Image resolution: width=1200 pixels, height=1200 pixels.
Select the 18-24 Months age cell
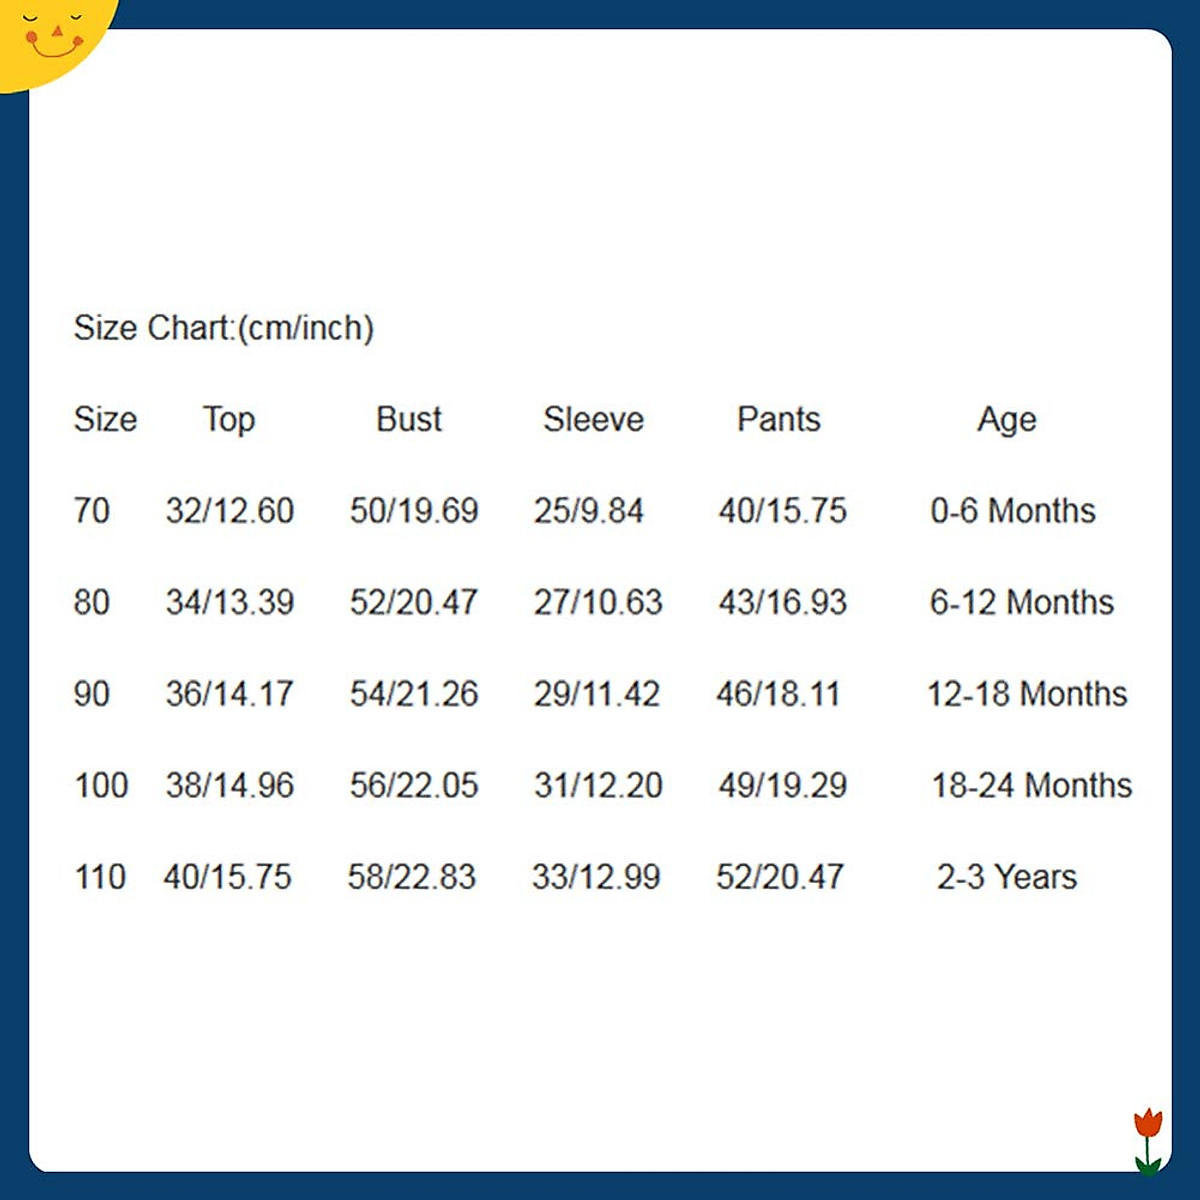coord(1032,786)
